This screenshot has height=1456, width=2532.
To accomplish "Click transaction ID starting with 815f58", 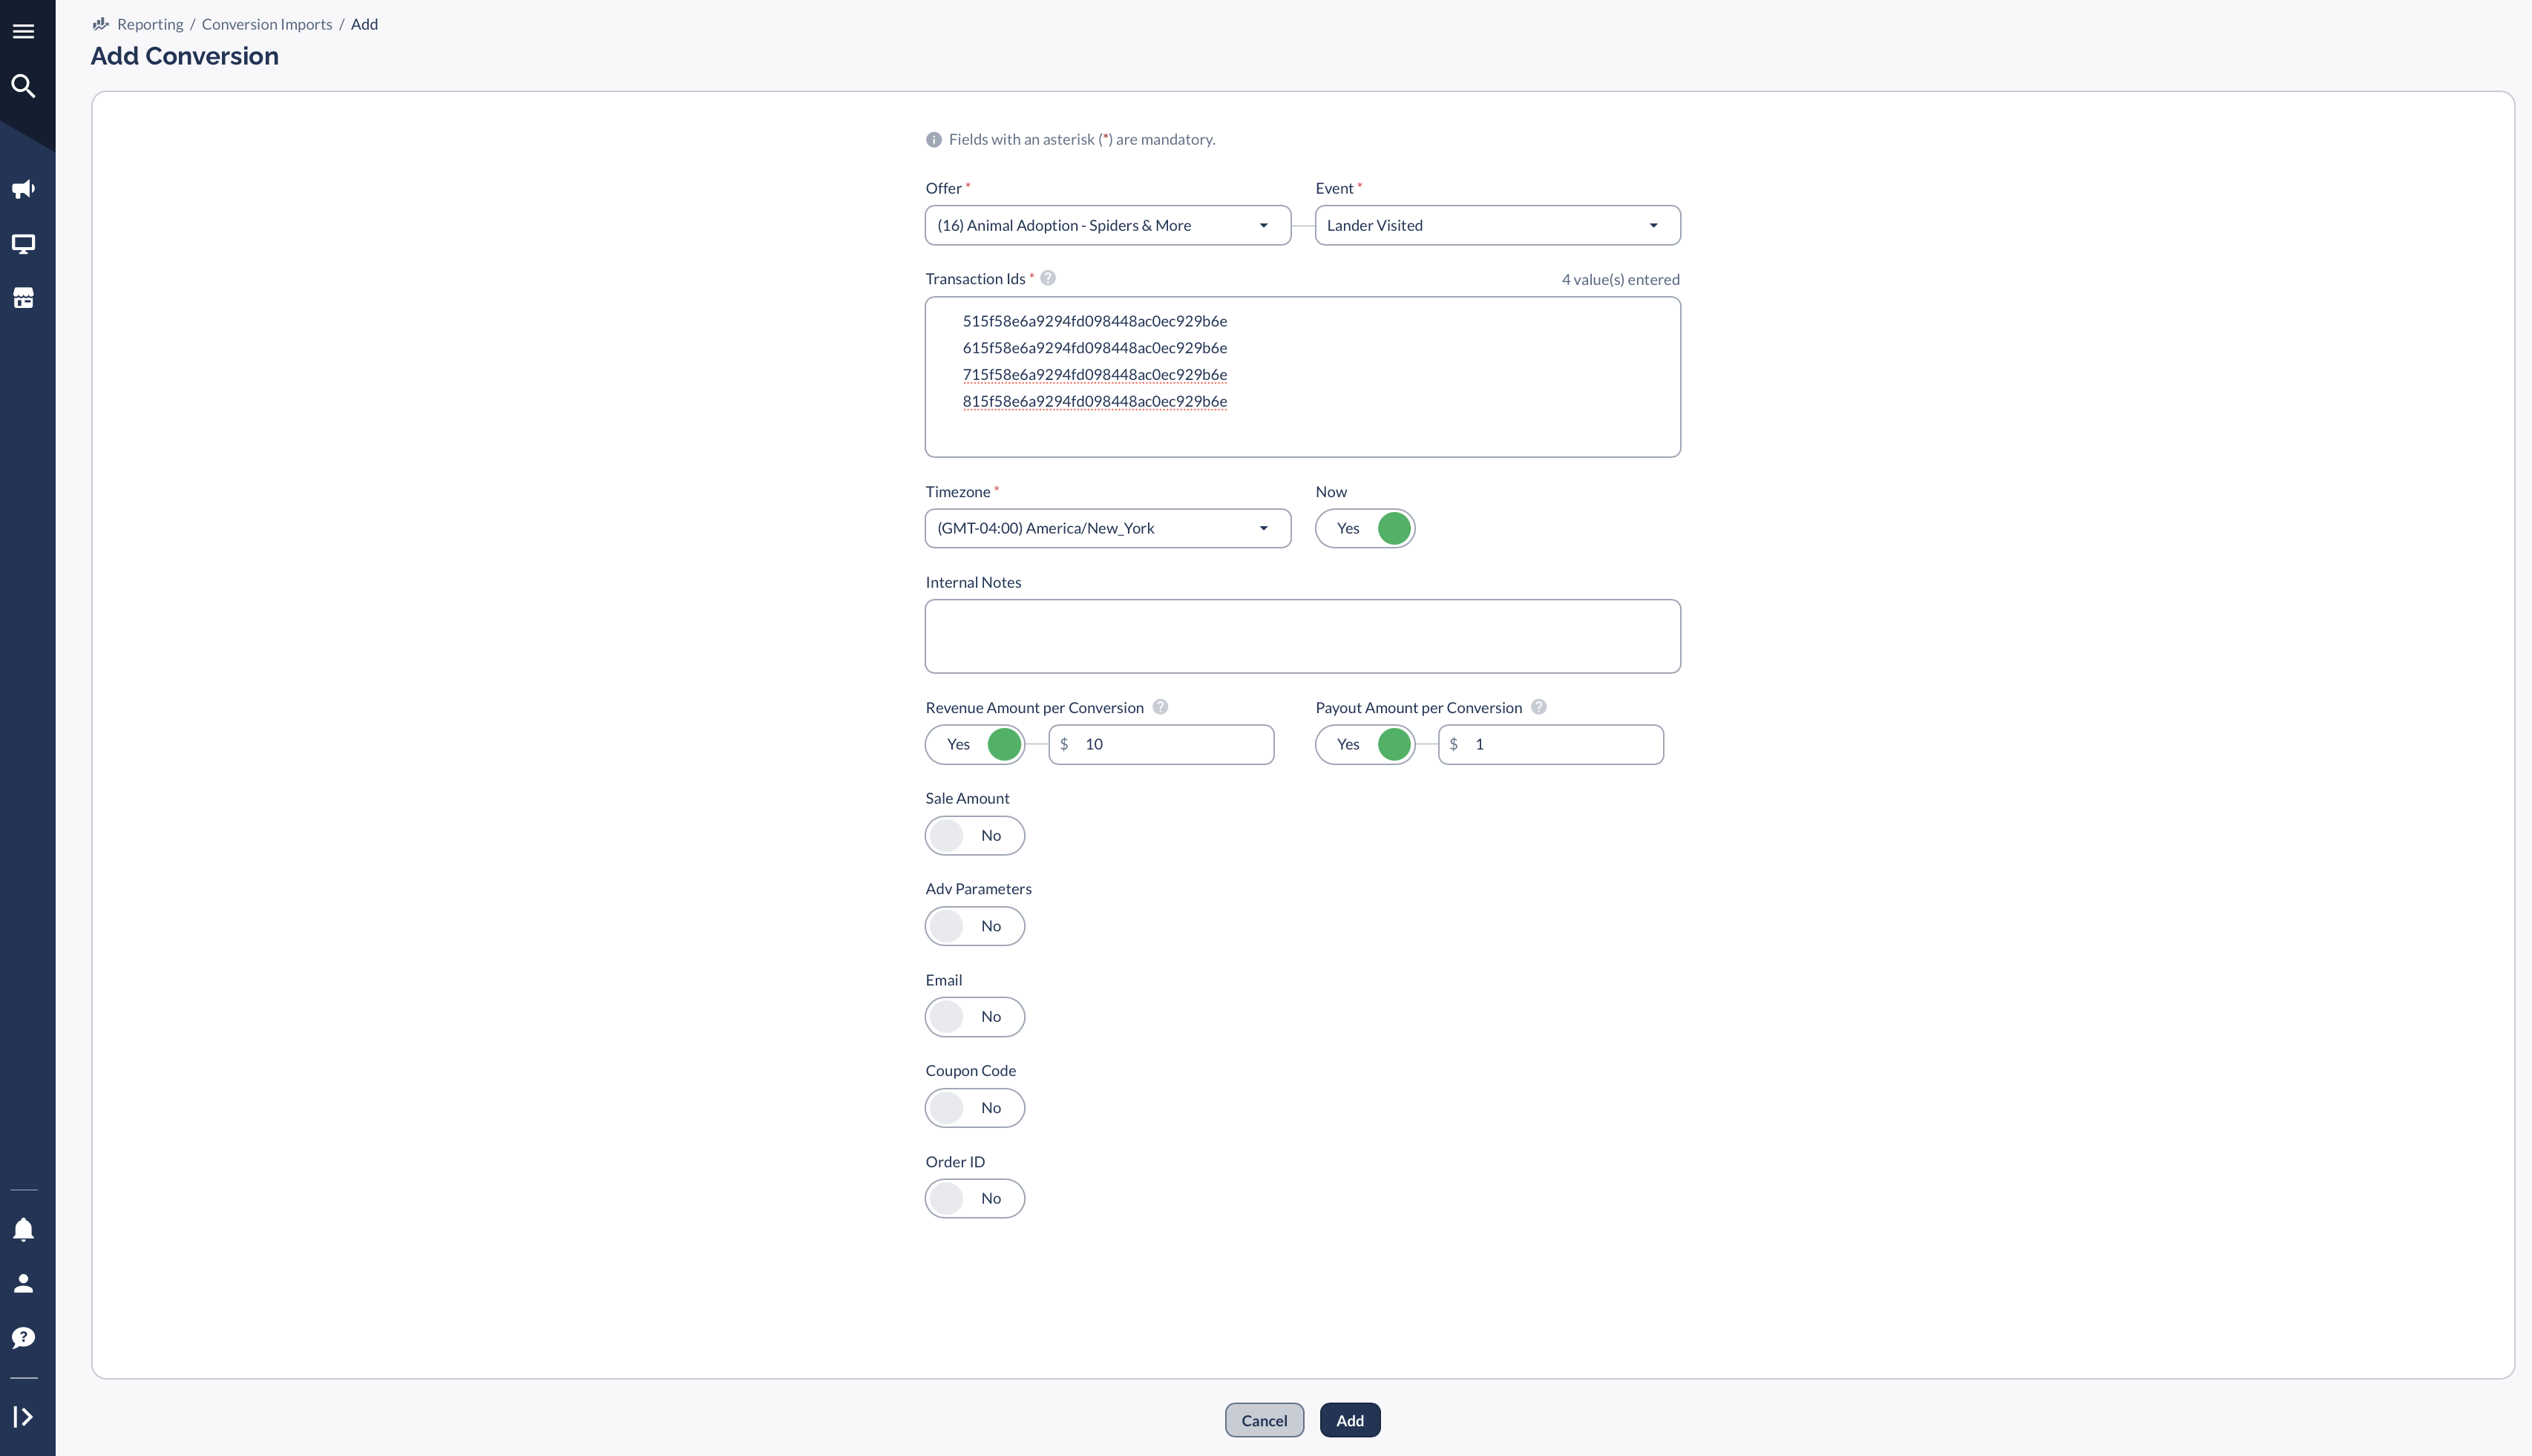I will tap(1095, 401).
